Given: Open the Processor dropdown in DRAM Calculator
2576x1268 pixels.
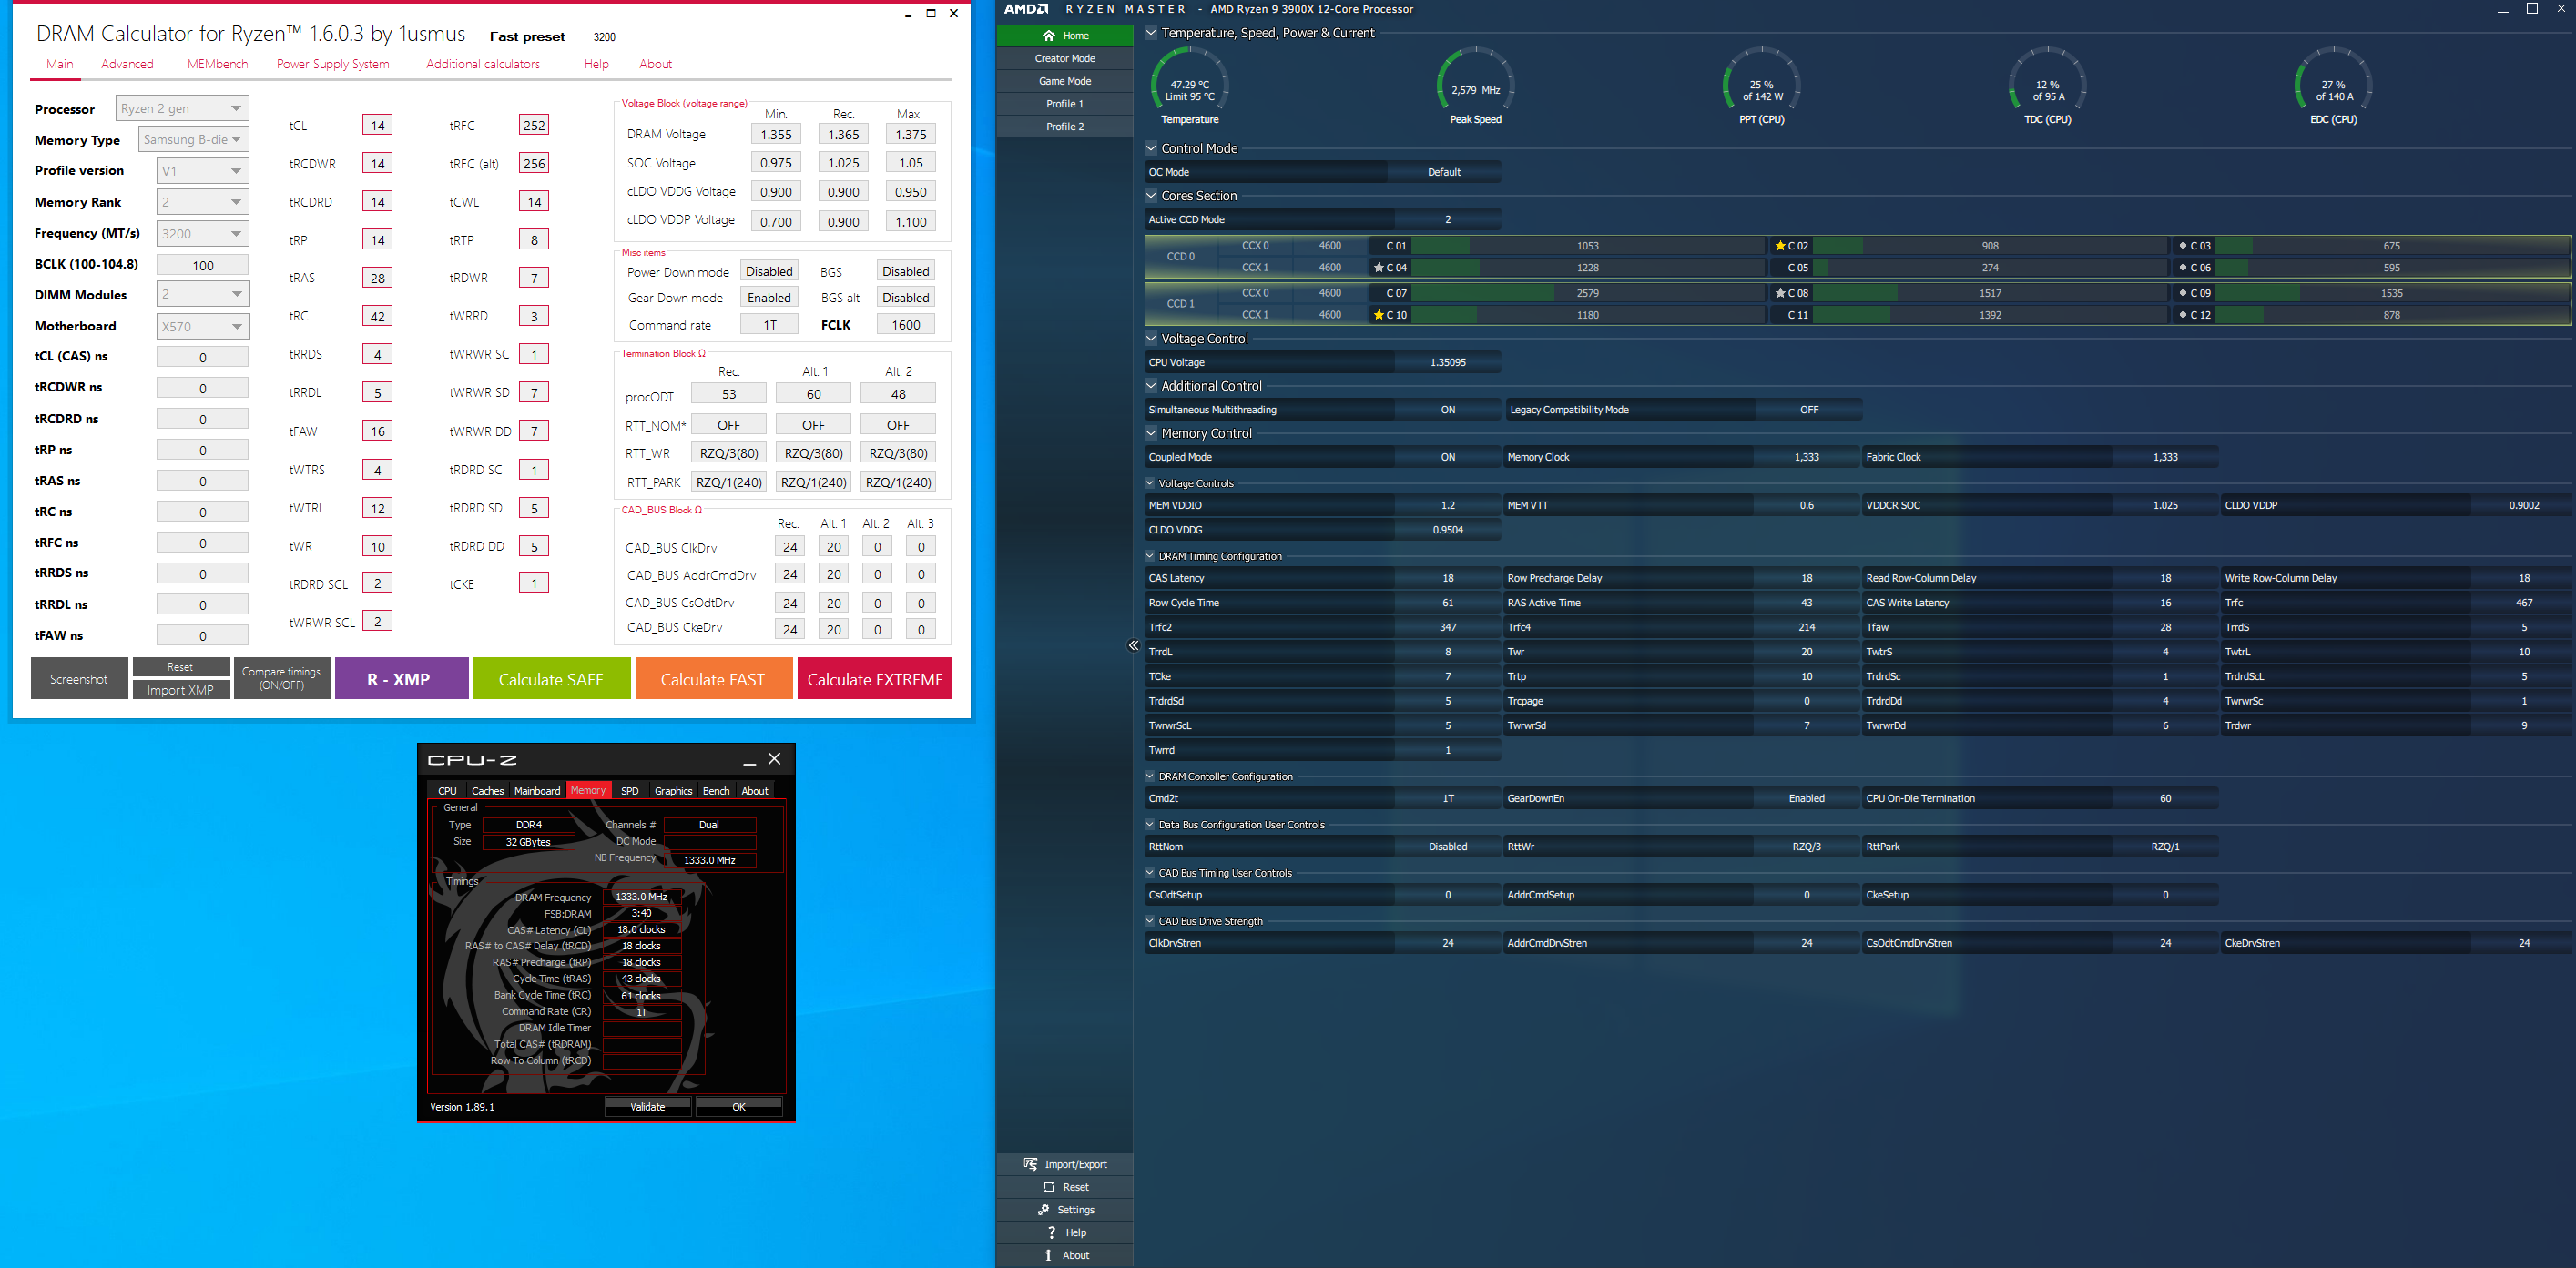Looking at the screenshot, I should tap(182, 108).
